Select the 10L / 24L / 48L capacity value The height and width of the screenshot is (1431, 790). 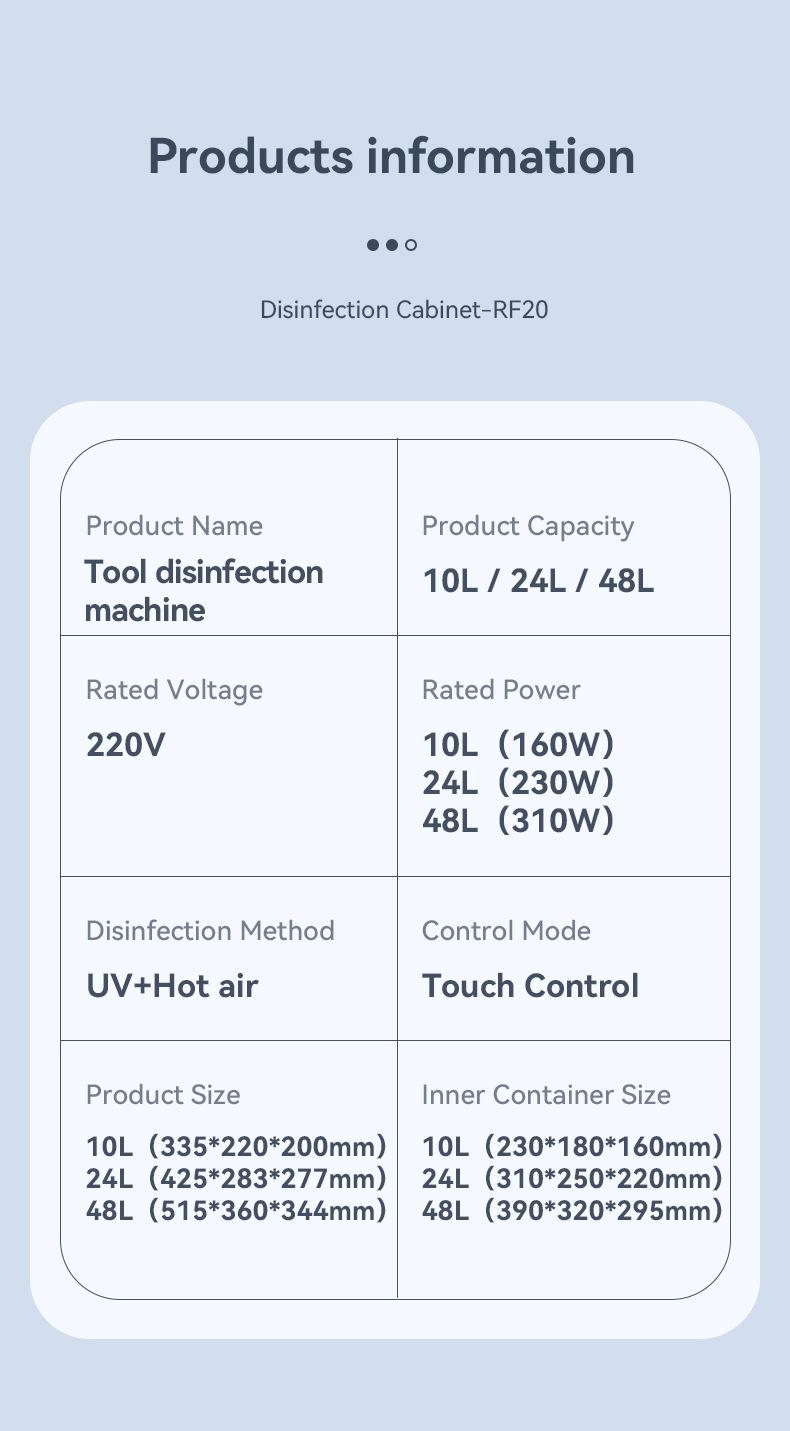click(x=538, y=581)
